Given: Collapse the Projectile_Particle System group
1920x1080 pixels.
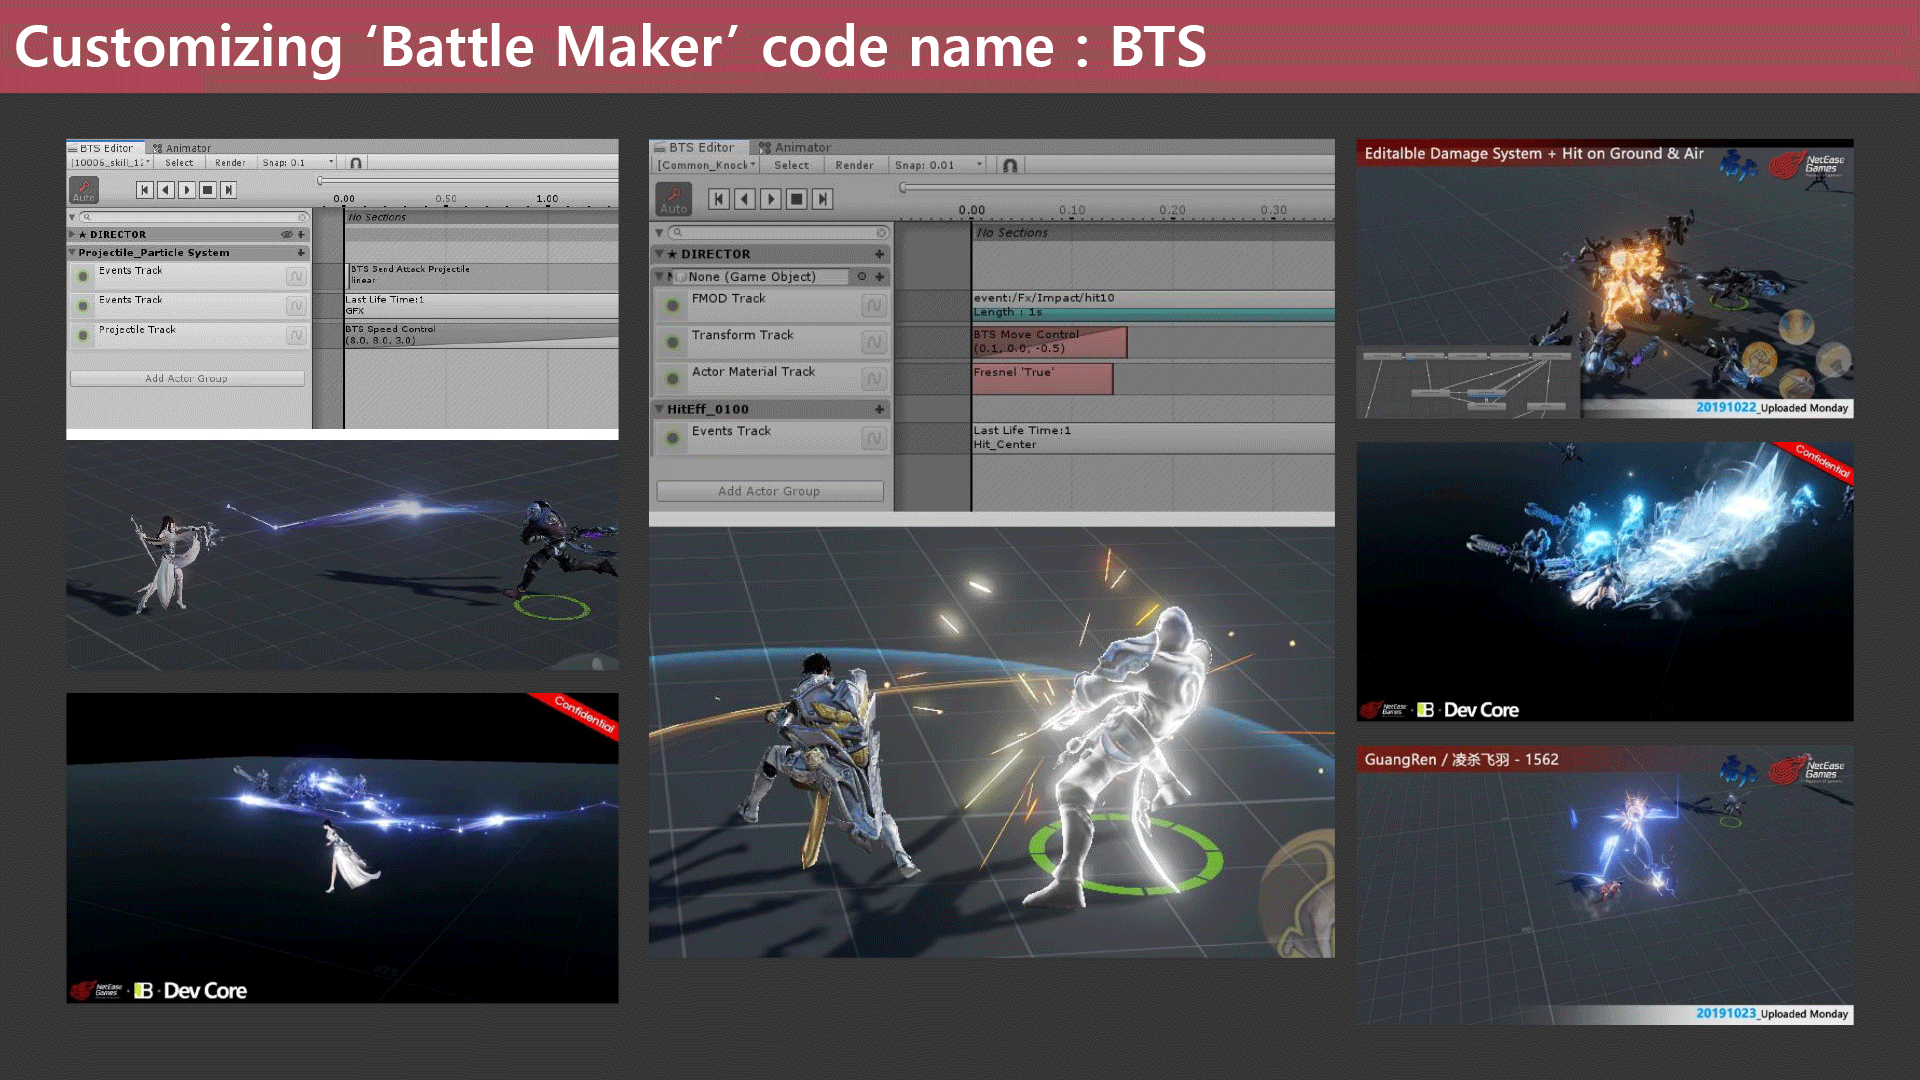Looking at the screenshot, I should coord(71,252).
